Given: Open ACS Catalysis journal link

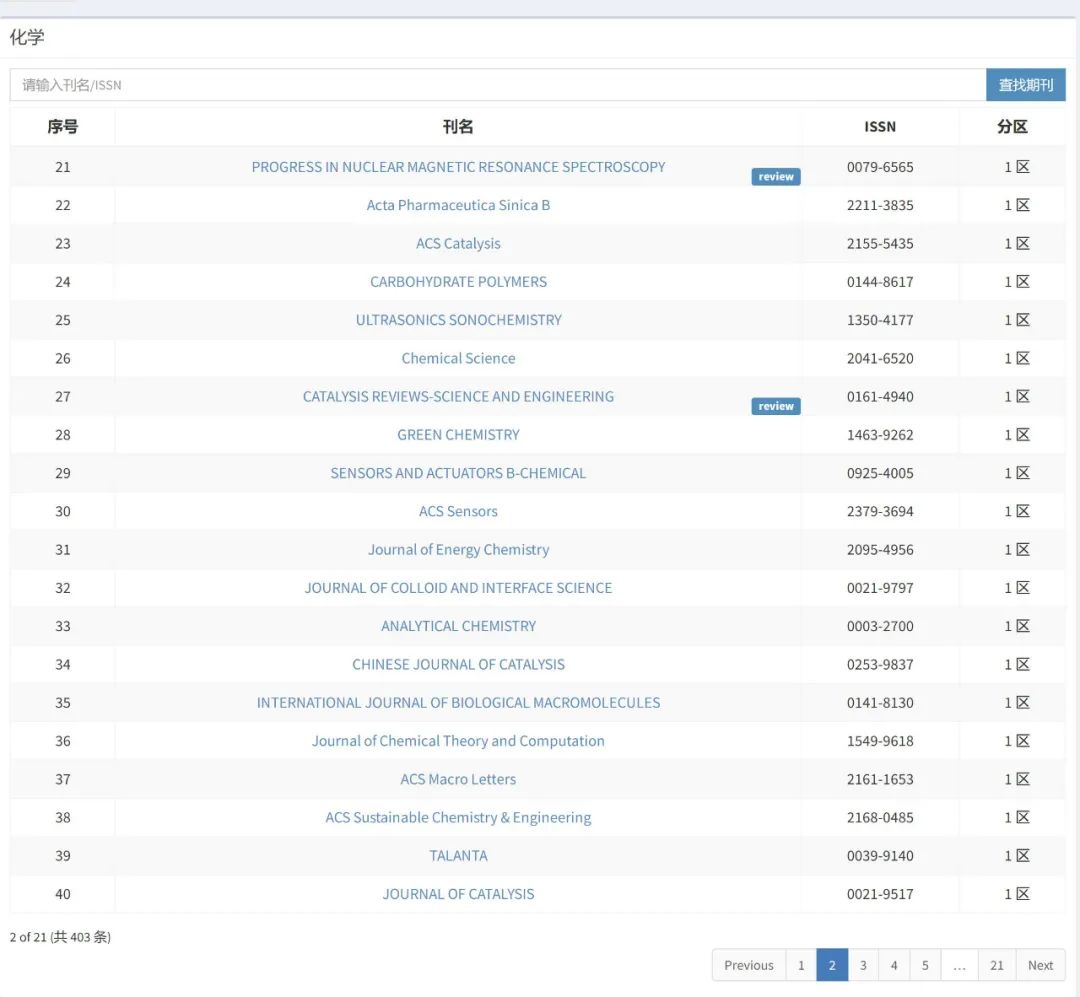Looking at the screenshot, I should pyautogui.click(x=458, y=244).
